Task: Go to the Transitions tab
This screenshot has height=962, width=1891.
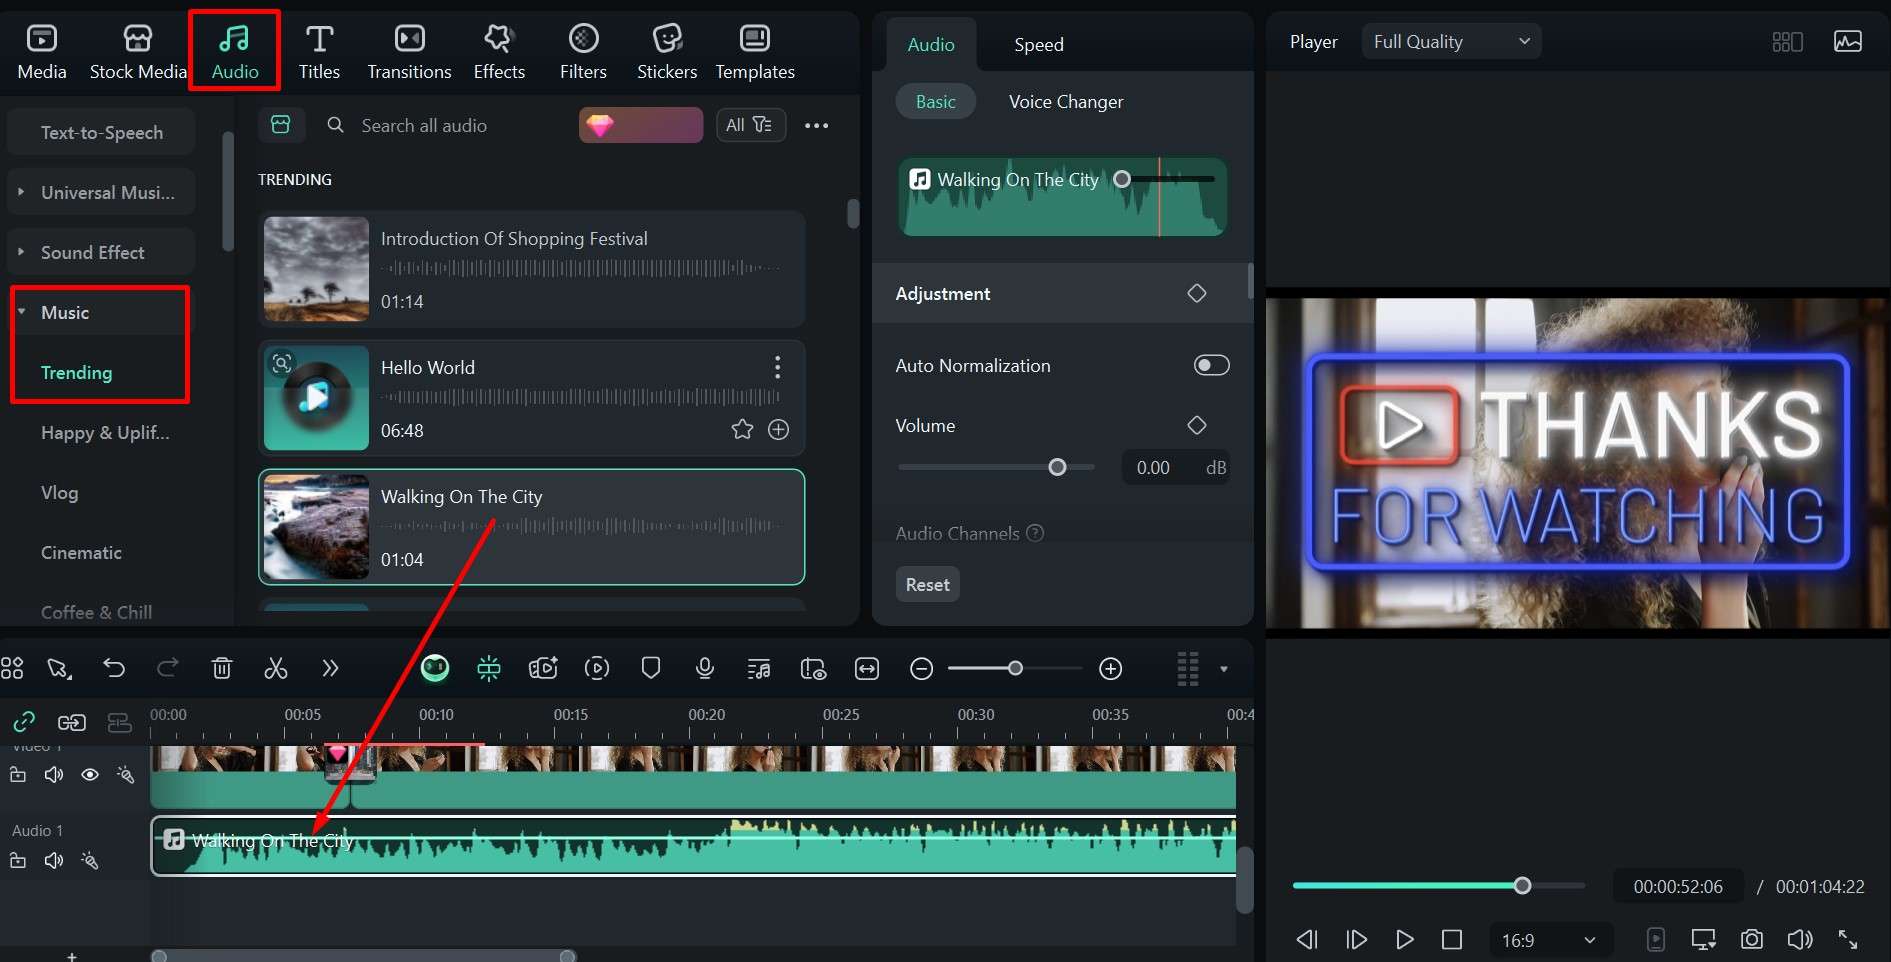Action: (409, 52)
